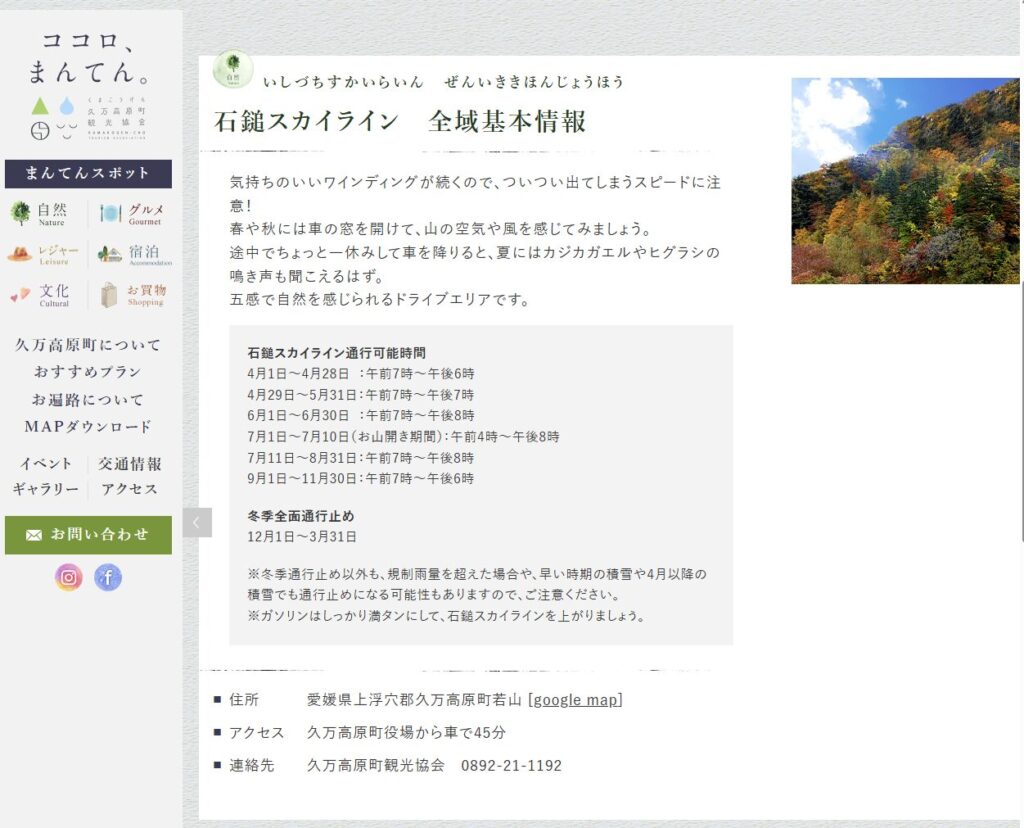
Task: Click the お買物 Shopping bag icon
Action: pyautogui.click(x=109, y=295)
